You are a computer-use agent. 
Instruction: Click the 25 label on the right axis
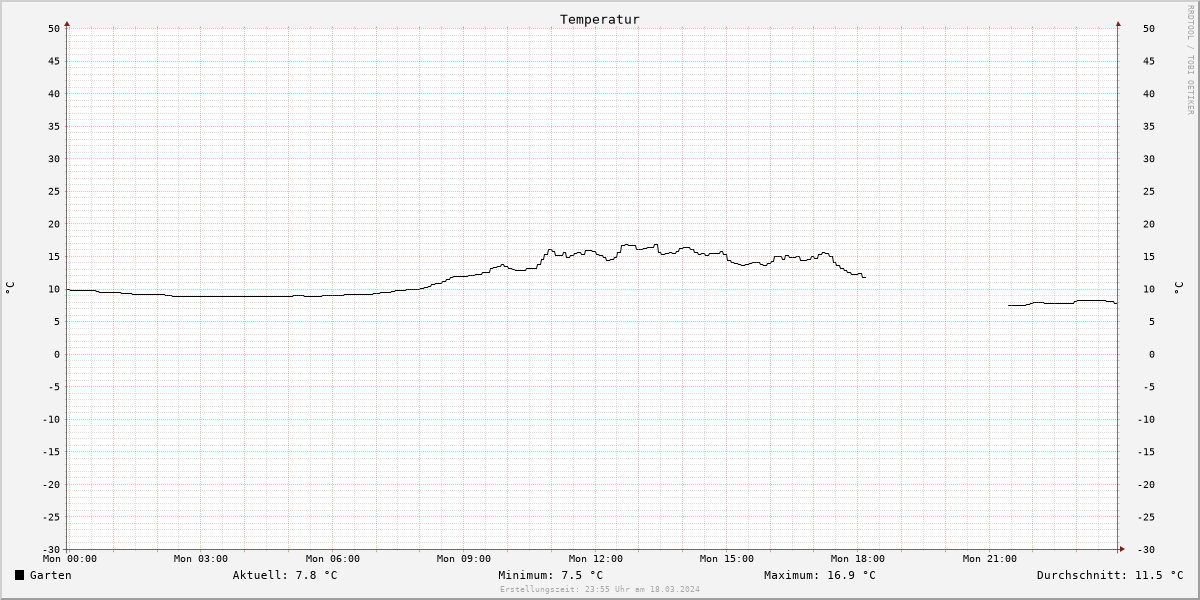1148,191
